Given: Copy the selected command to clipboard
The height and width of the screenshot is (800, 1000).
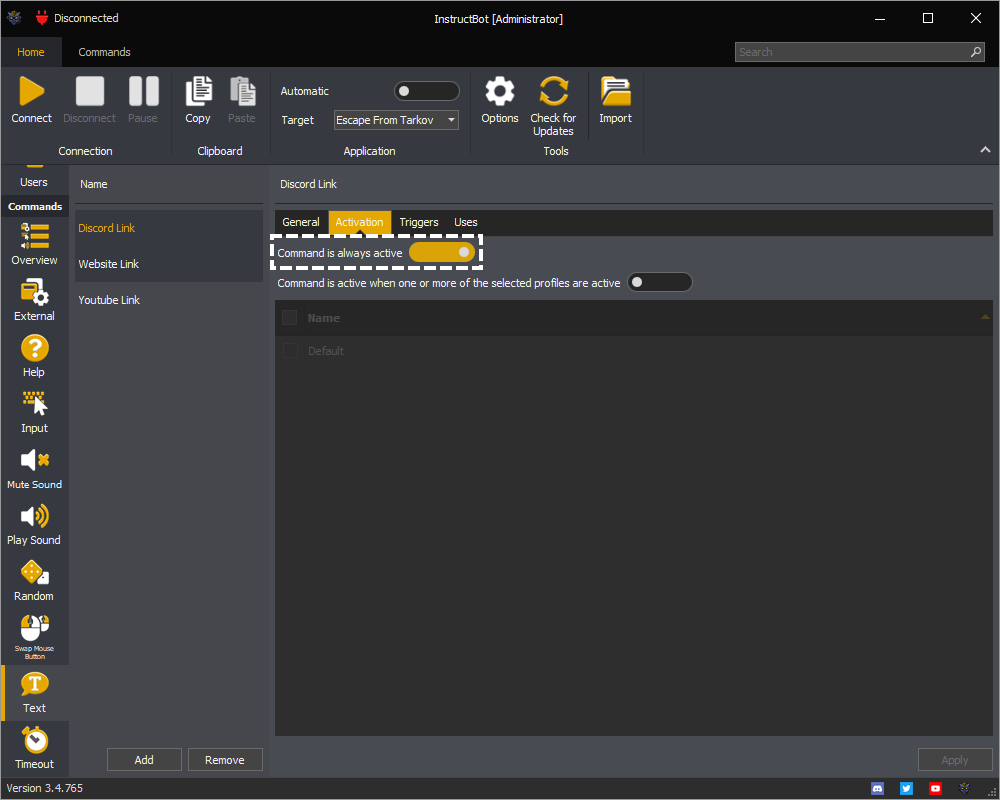Looking at the screenshot, I should coord(198,100).
